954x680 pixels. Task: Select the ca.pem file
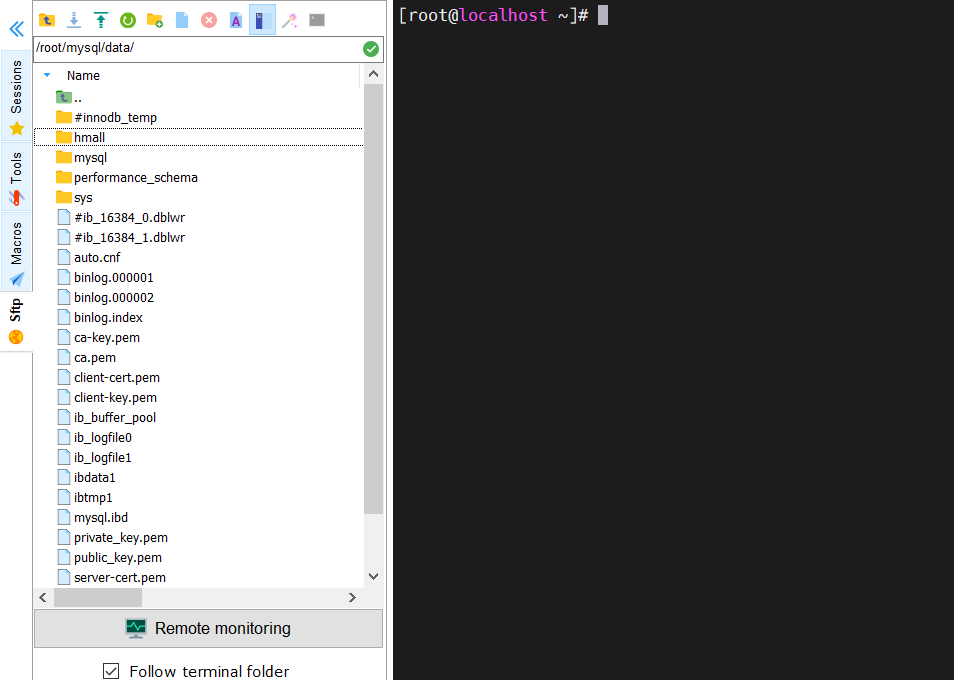click(86, 358)
